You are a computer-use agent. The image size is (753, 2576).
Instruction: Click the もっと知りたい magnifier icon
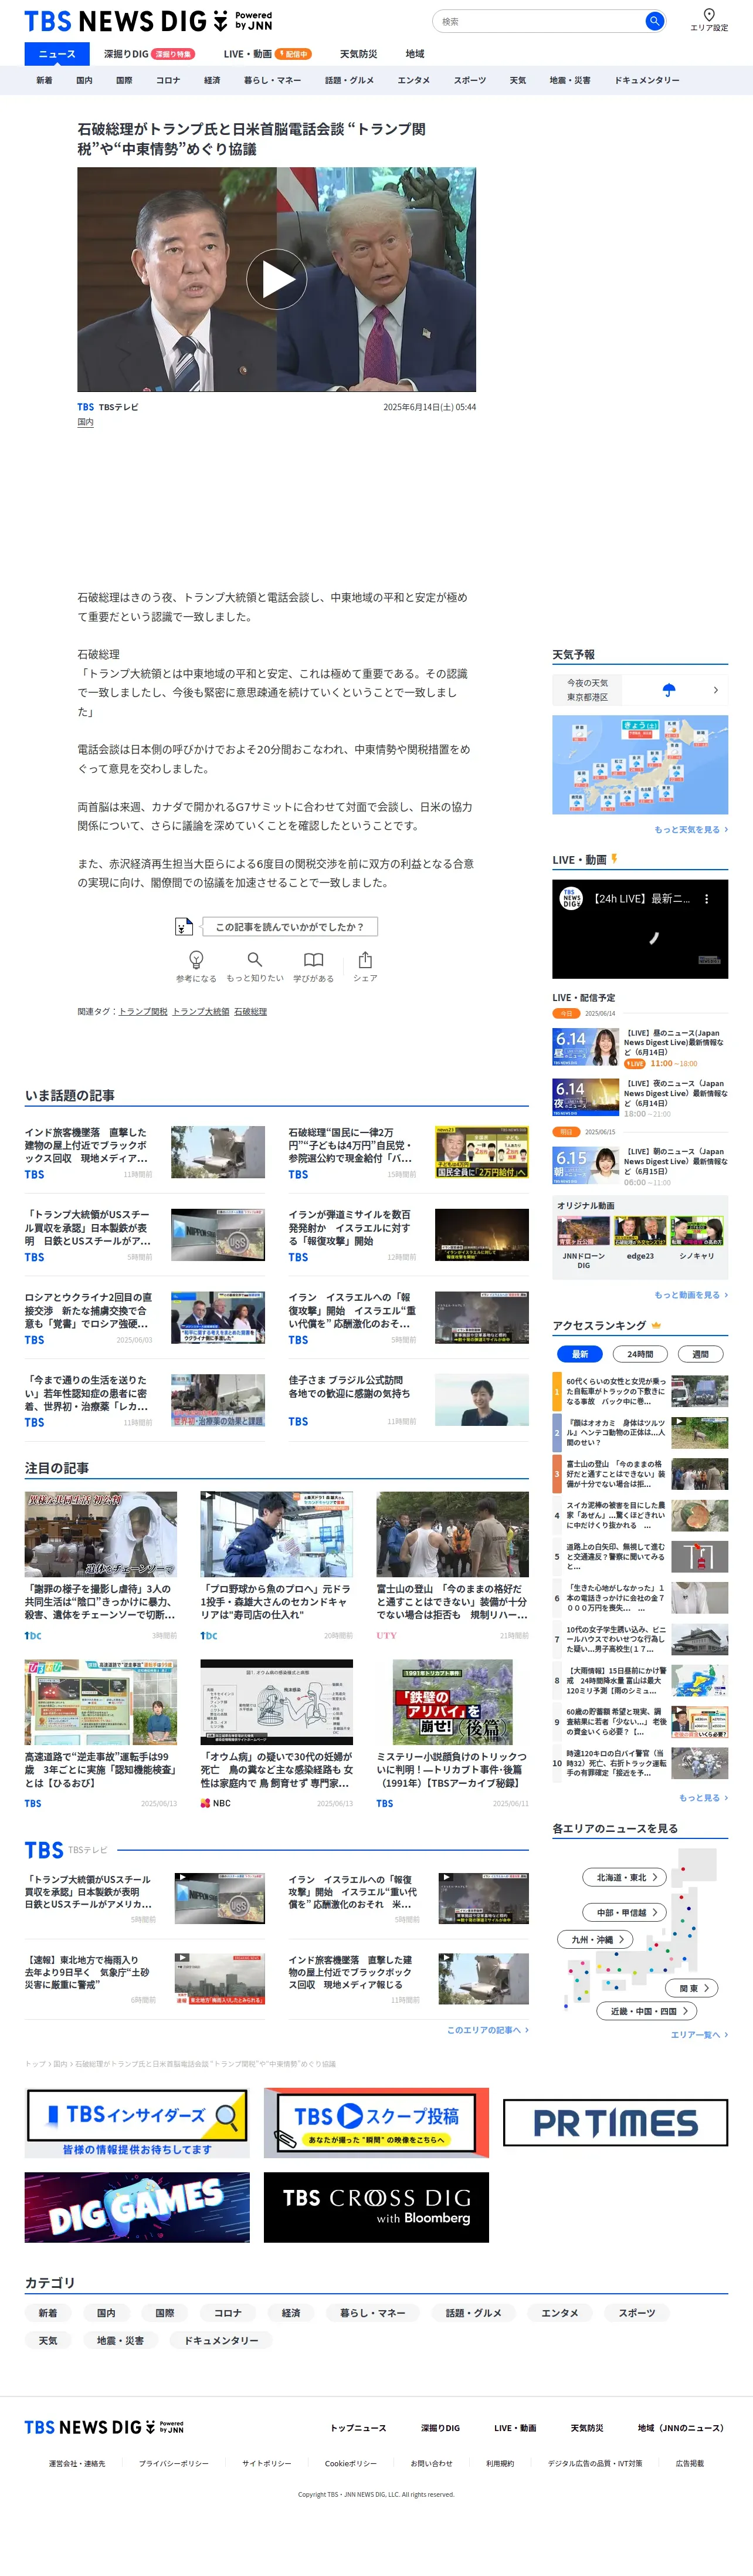[x=255, y=959]
